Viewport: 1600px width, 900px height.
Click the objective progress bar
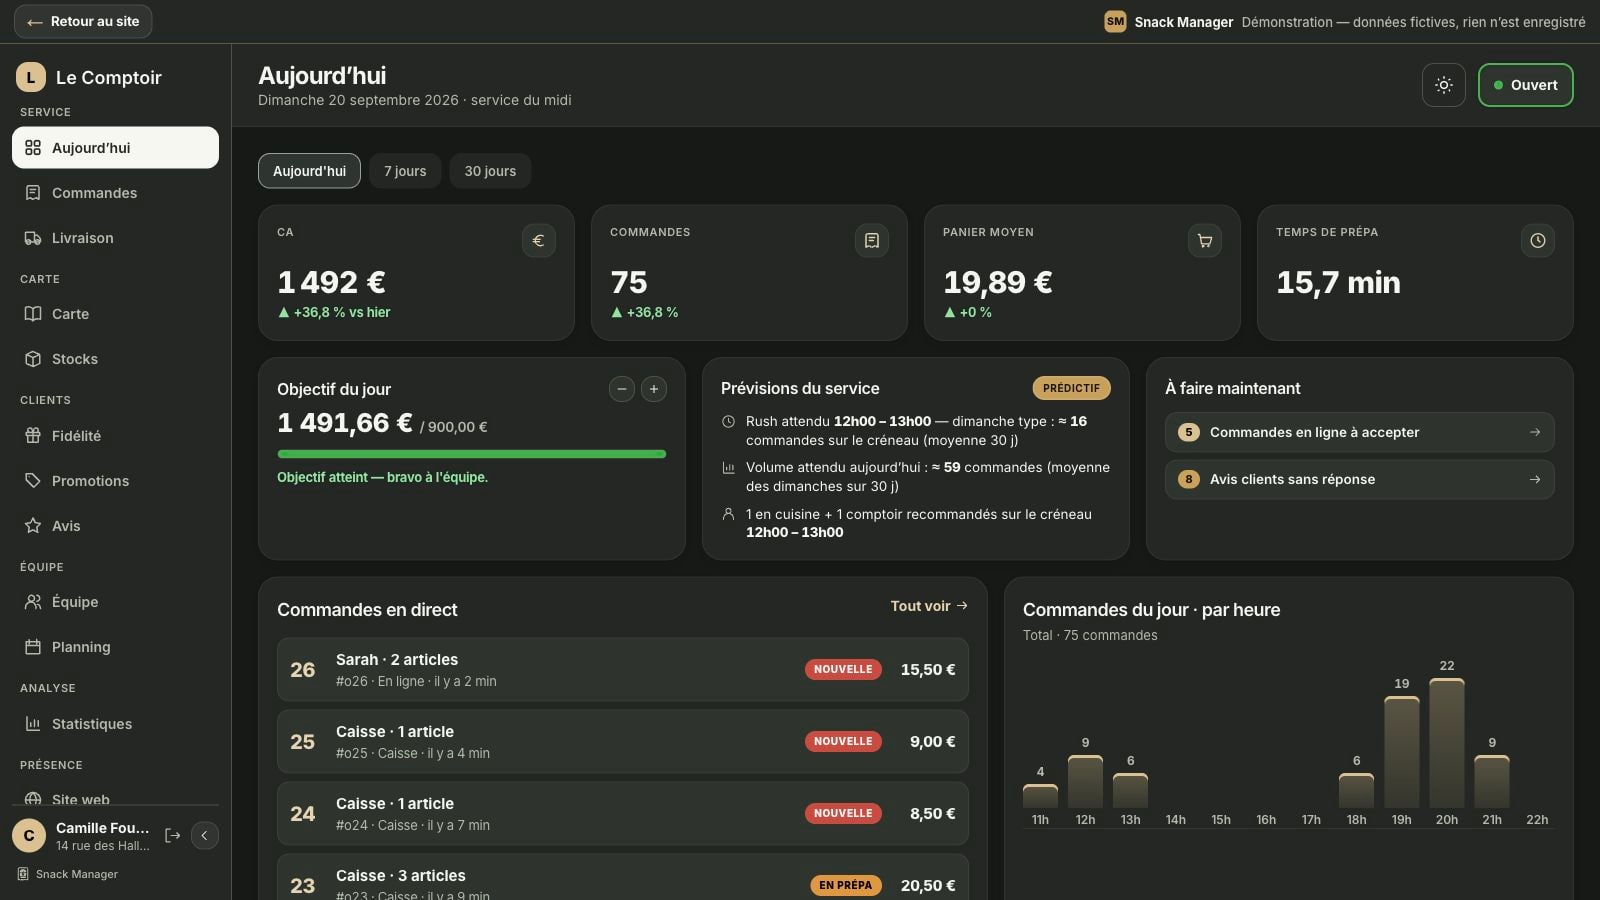click(471, 454)
